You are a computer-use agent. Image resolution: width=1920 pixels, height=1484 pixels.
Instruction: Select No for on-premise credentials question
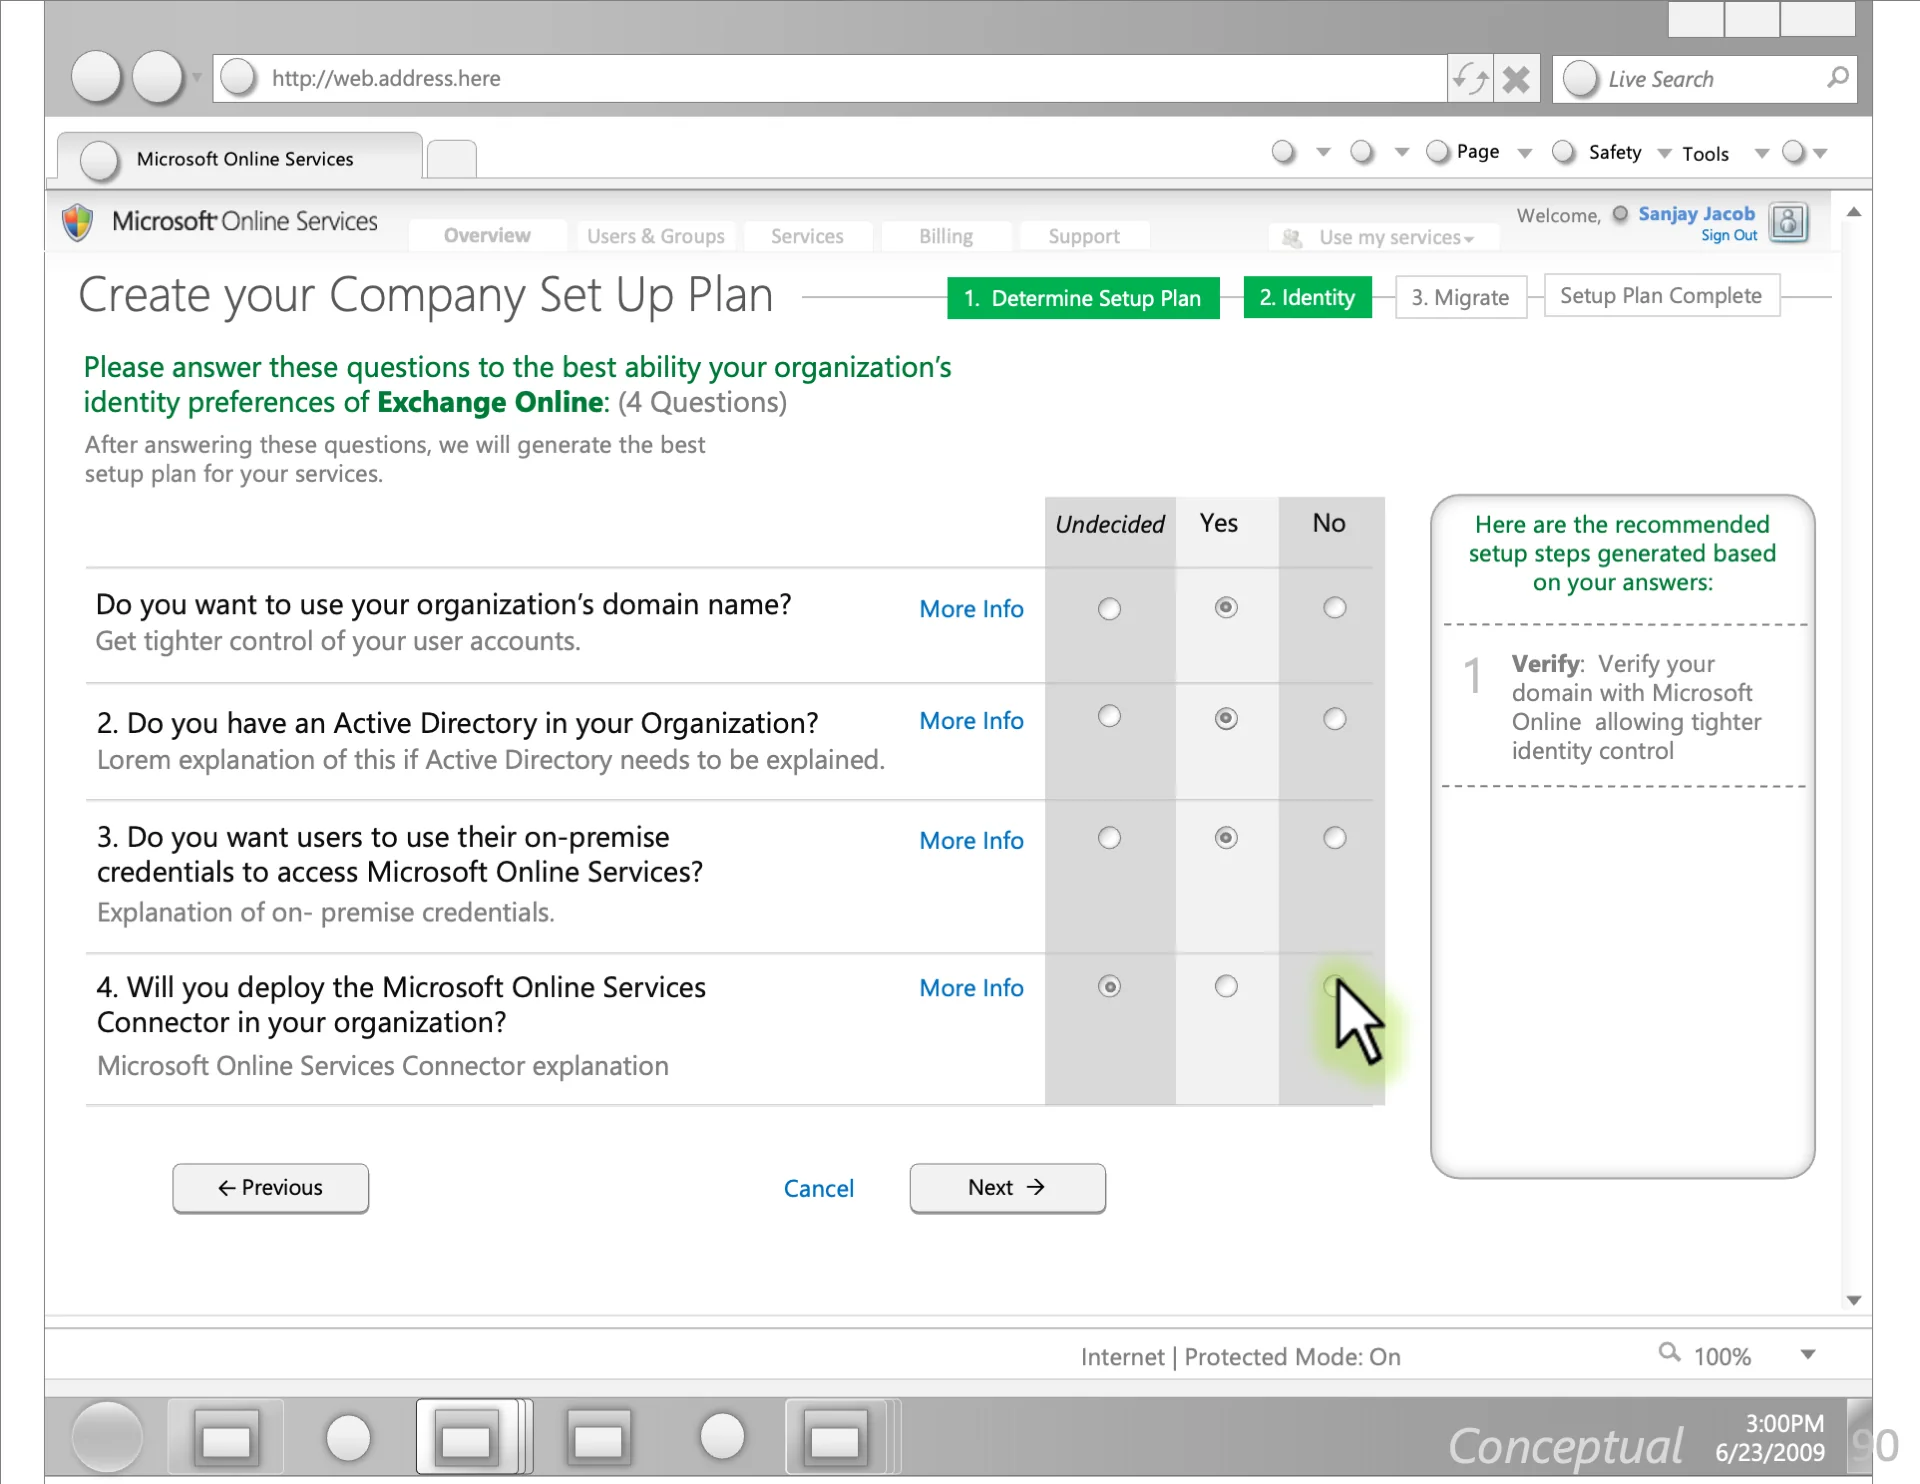[x=1334, y=837]
